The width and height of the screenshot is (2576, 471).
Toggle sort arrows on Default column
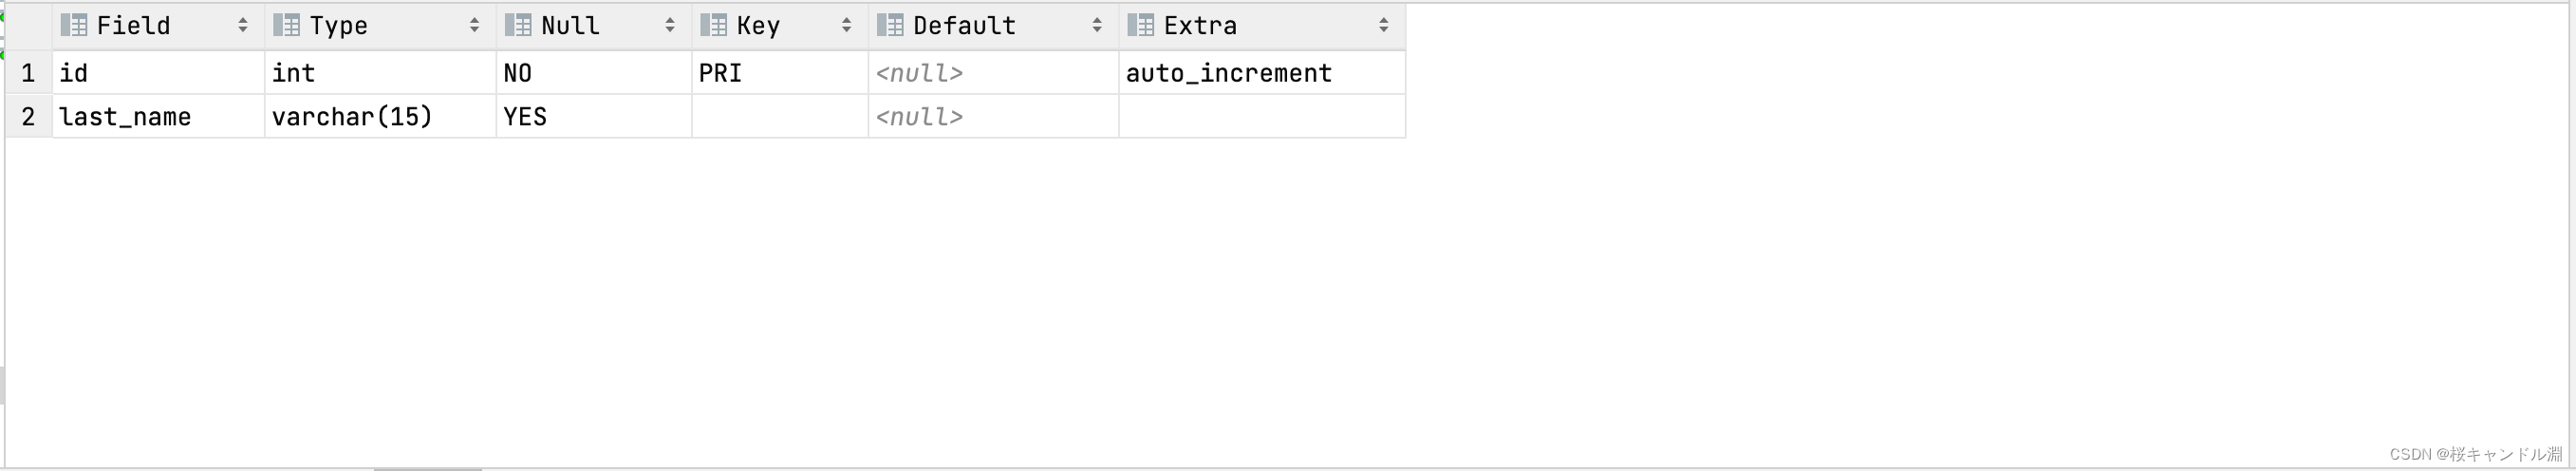pos(1097,26)
